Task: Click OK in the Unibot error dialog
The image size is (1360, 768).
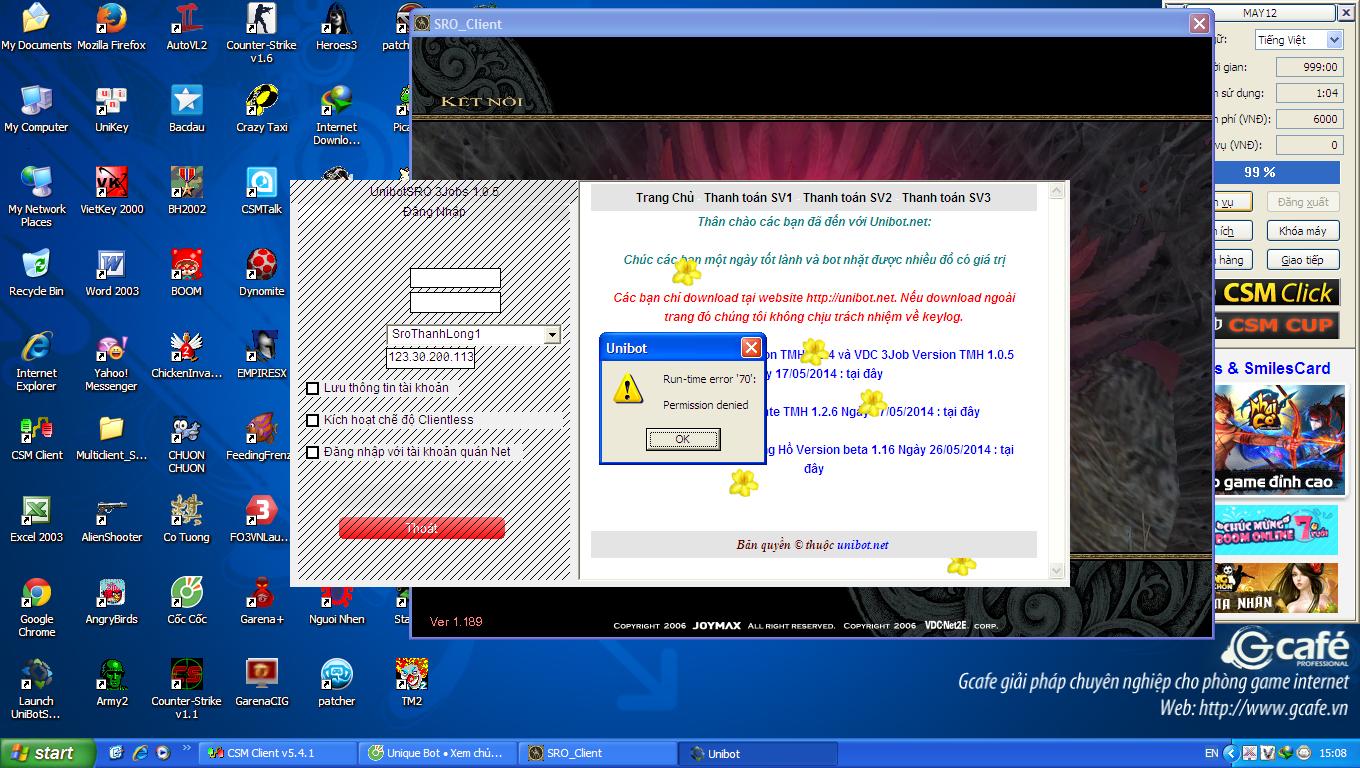Action: [x=682, y=439]
